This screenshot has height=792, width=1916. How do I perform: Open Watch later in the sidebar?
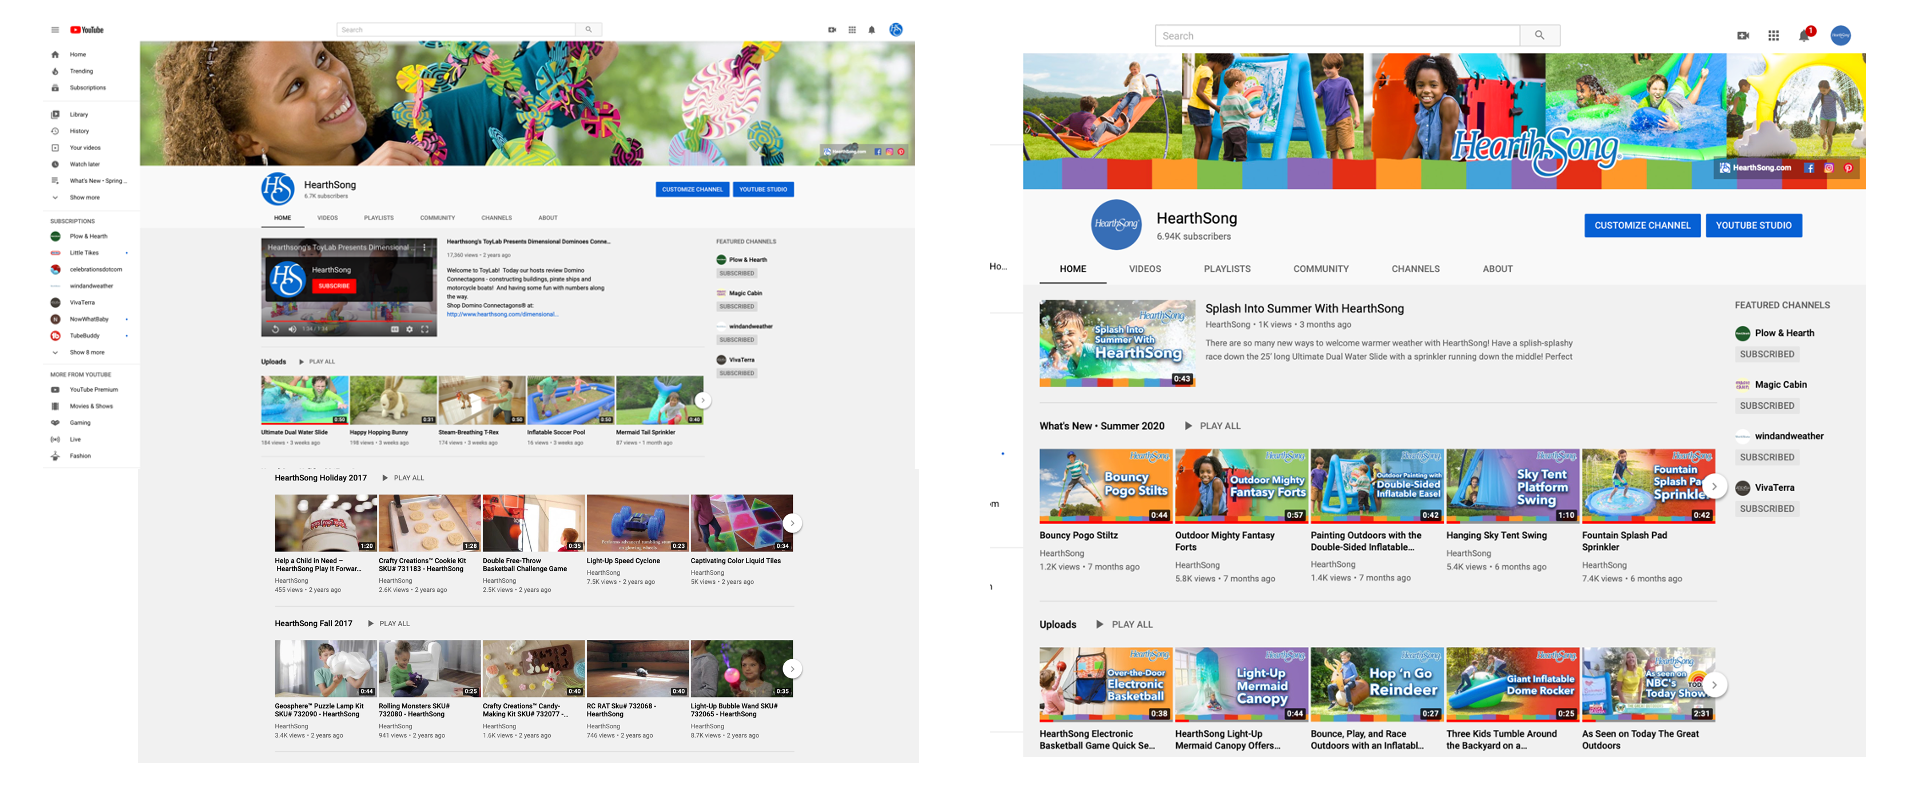pyautogui.click(x=85, y=164)
